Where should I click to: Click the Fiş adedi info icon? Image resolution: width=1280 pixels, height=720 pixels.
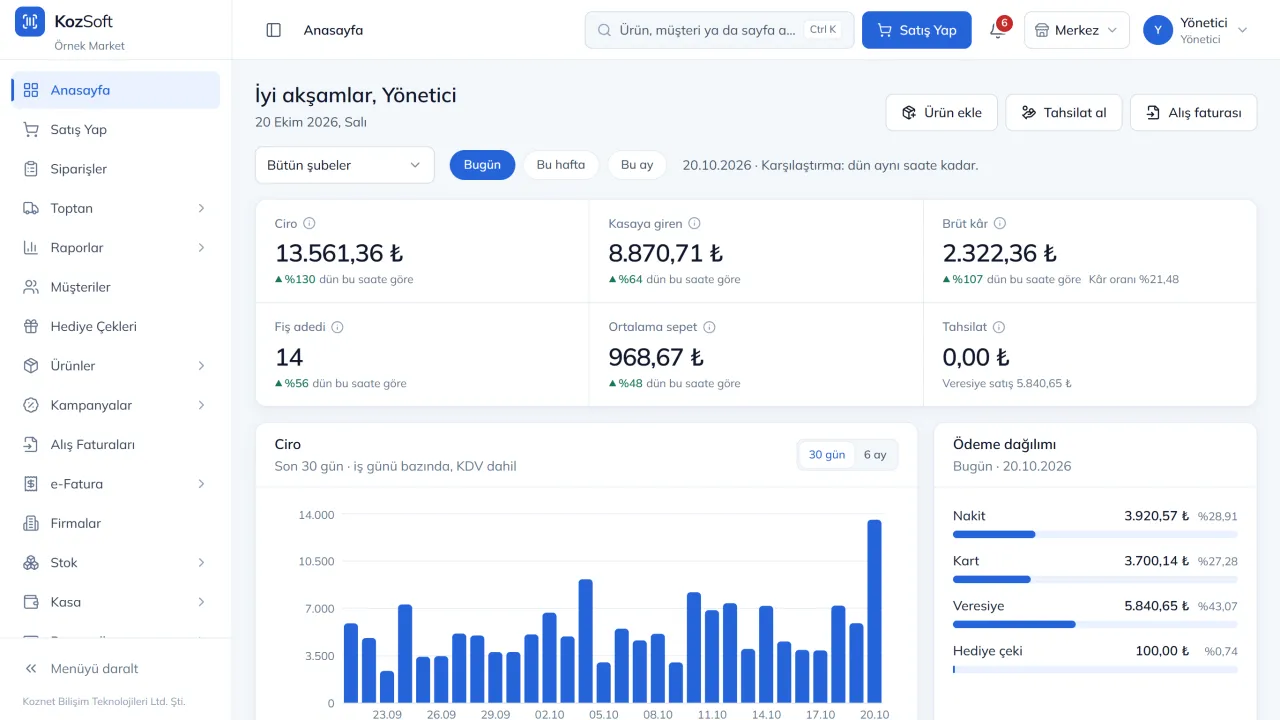(x=337, y=327)
